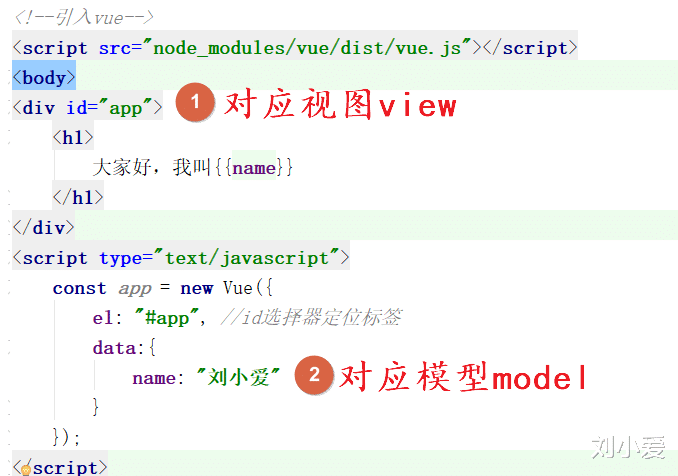Click the closing "});" line
678x476 pixels.
(66, 437)
